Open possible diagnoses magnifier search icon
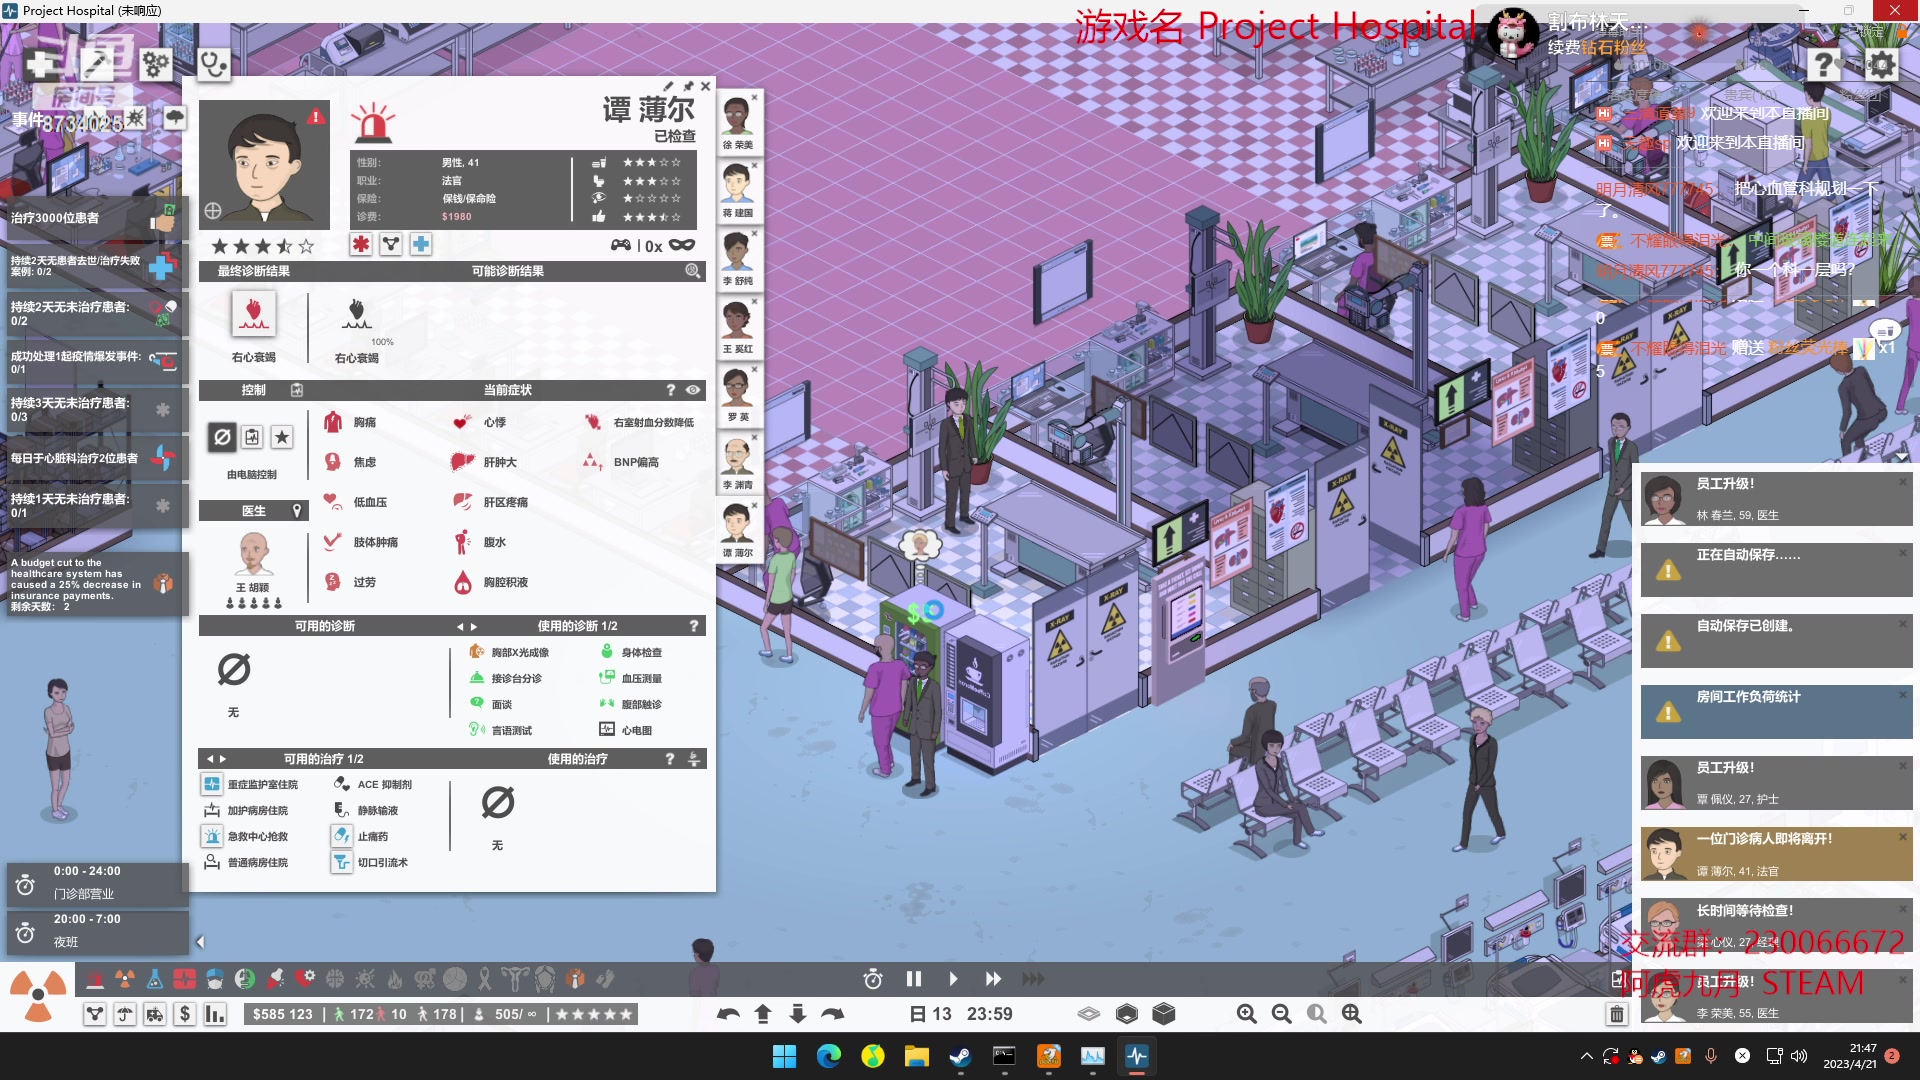Image resolution: width=1920 pixels, height=1080 pixels. tap(692, 271)
